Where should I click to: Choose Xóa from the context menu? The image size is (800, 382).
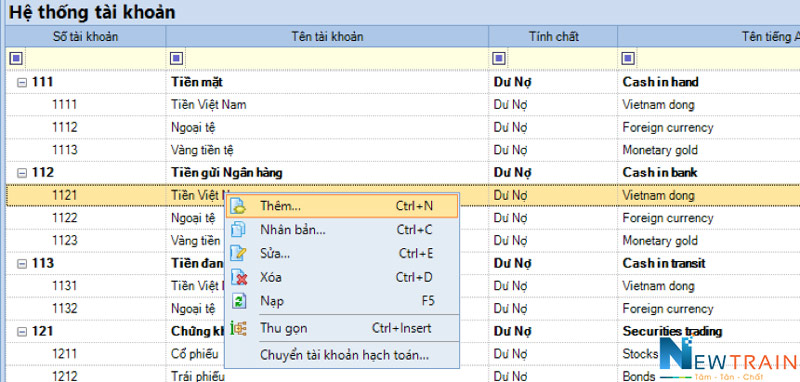tap(342, 277)
